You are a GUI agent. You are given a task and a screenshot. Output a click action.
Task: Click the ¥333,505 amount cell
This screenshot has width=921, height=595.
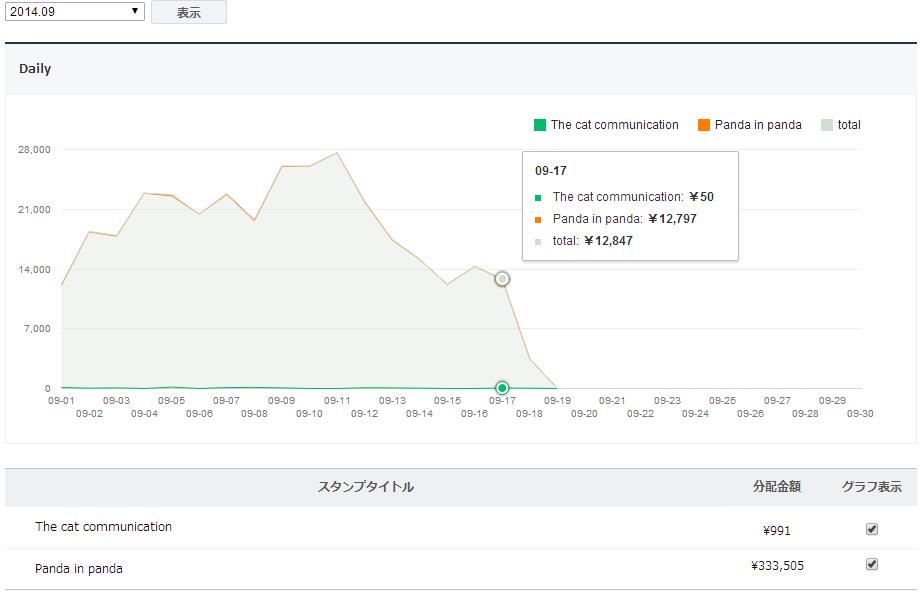pyautogui.click(x=777, y=566)
